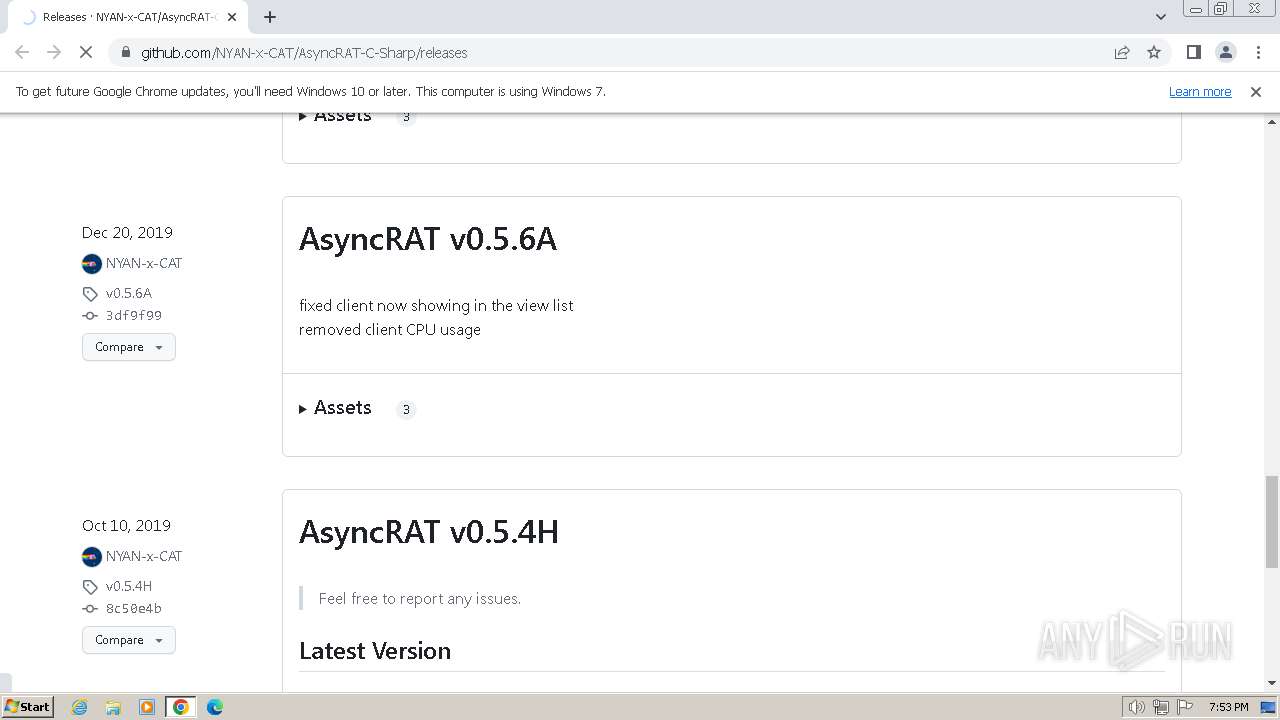The image size is (1280, 720).
Task: Close the Releases tab
Action: pos(232,17)
